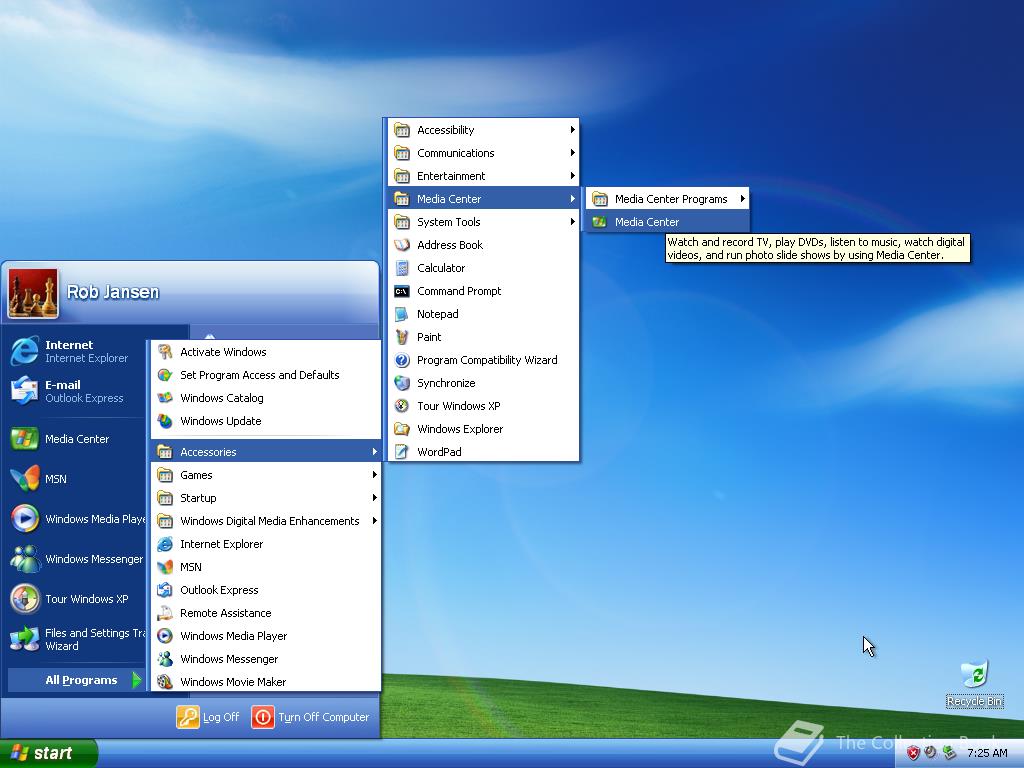Screen dimensions: 1024x768
Task: Launch Calculator
Action: coord(483,268)
